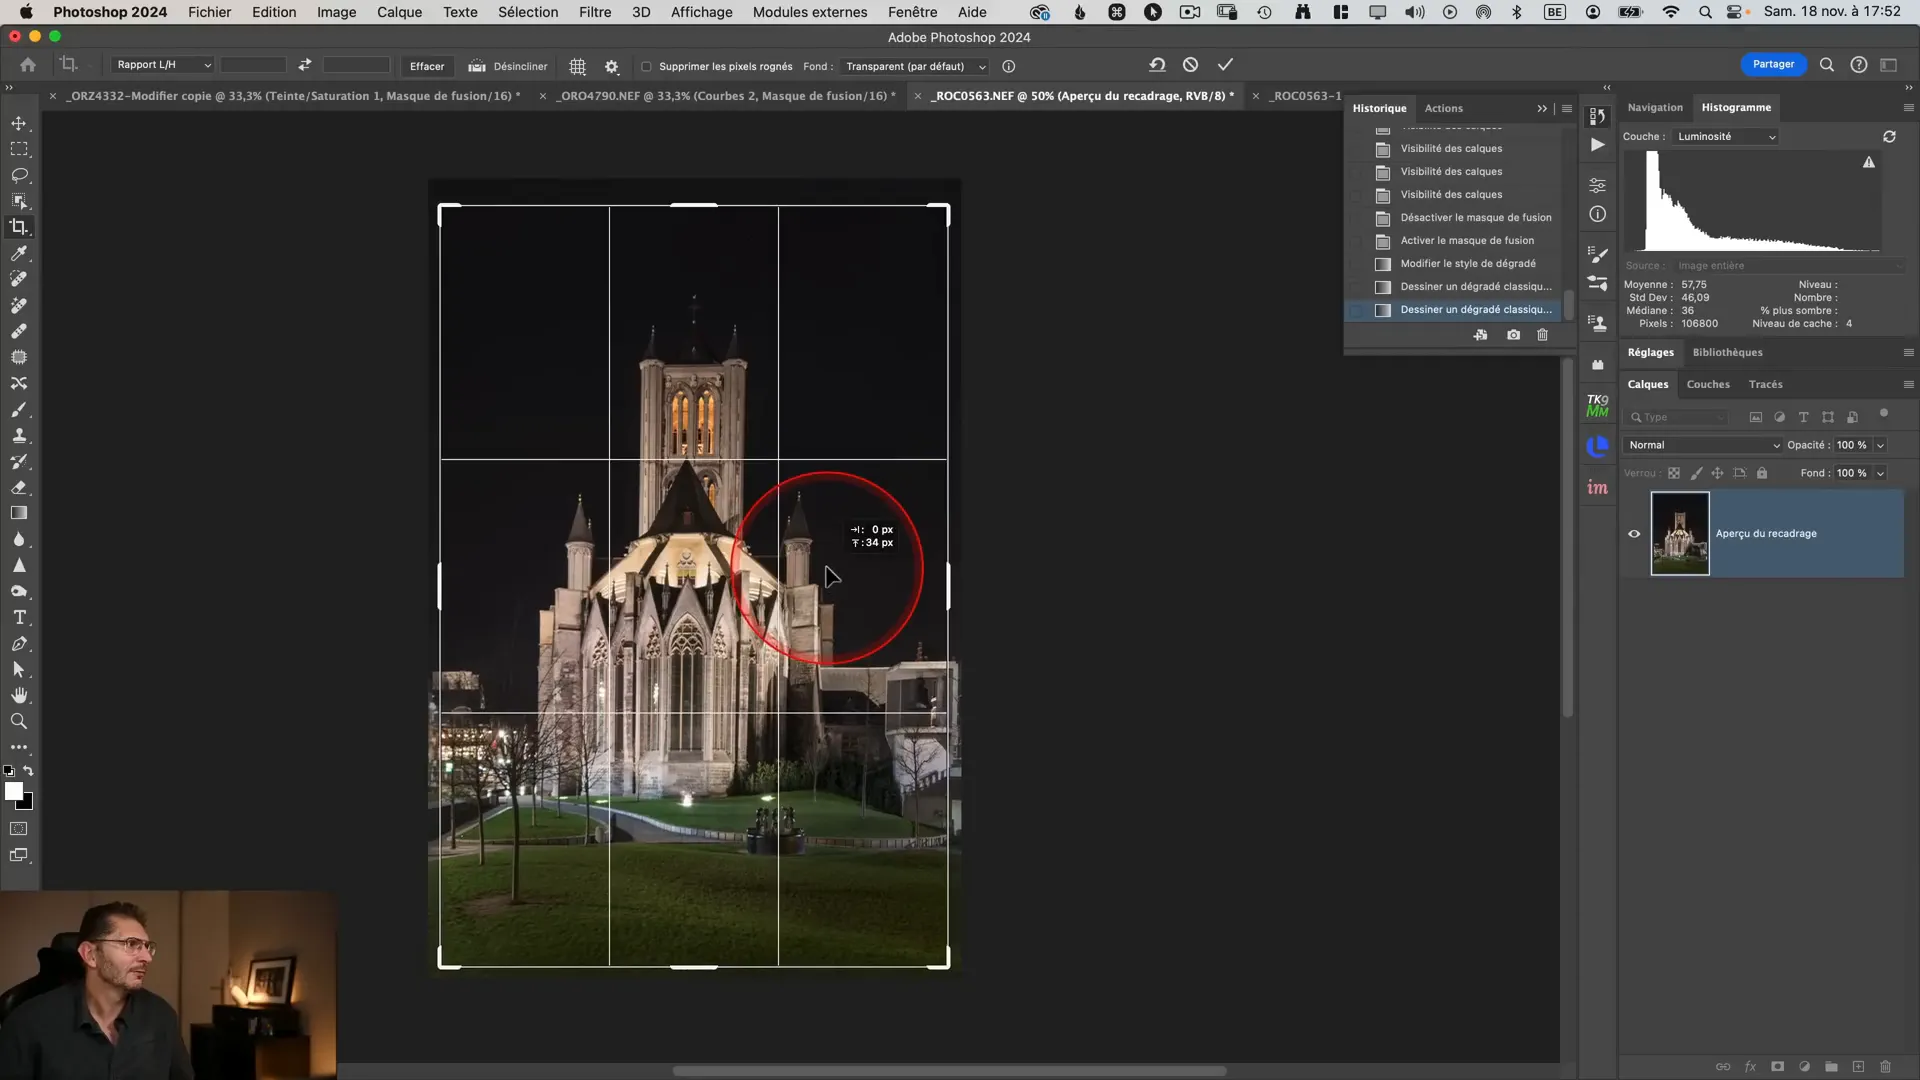Click the Partager button
The width and height of the screenshot is (1920, 1080).
point(1773,64)
